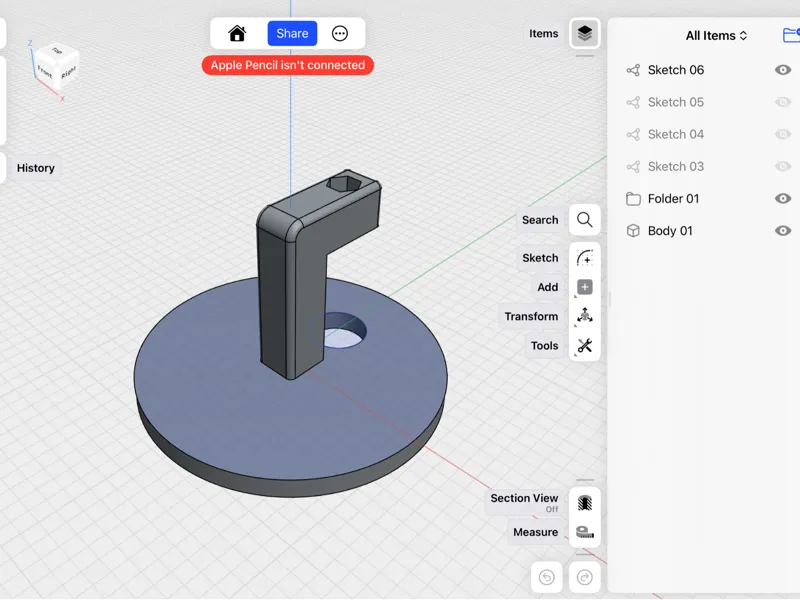This screenshot has height=600, width=800.
Task: Select the Sketch tool icon
Action: tap(585, 258)
